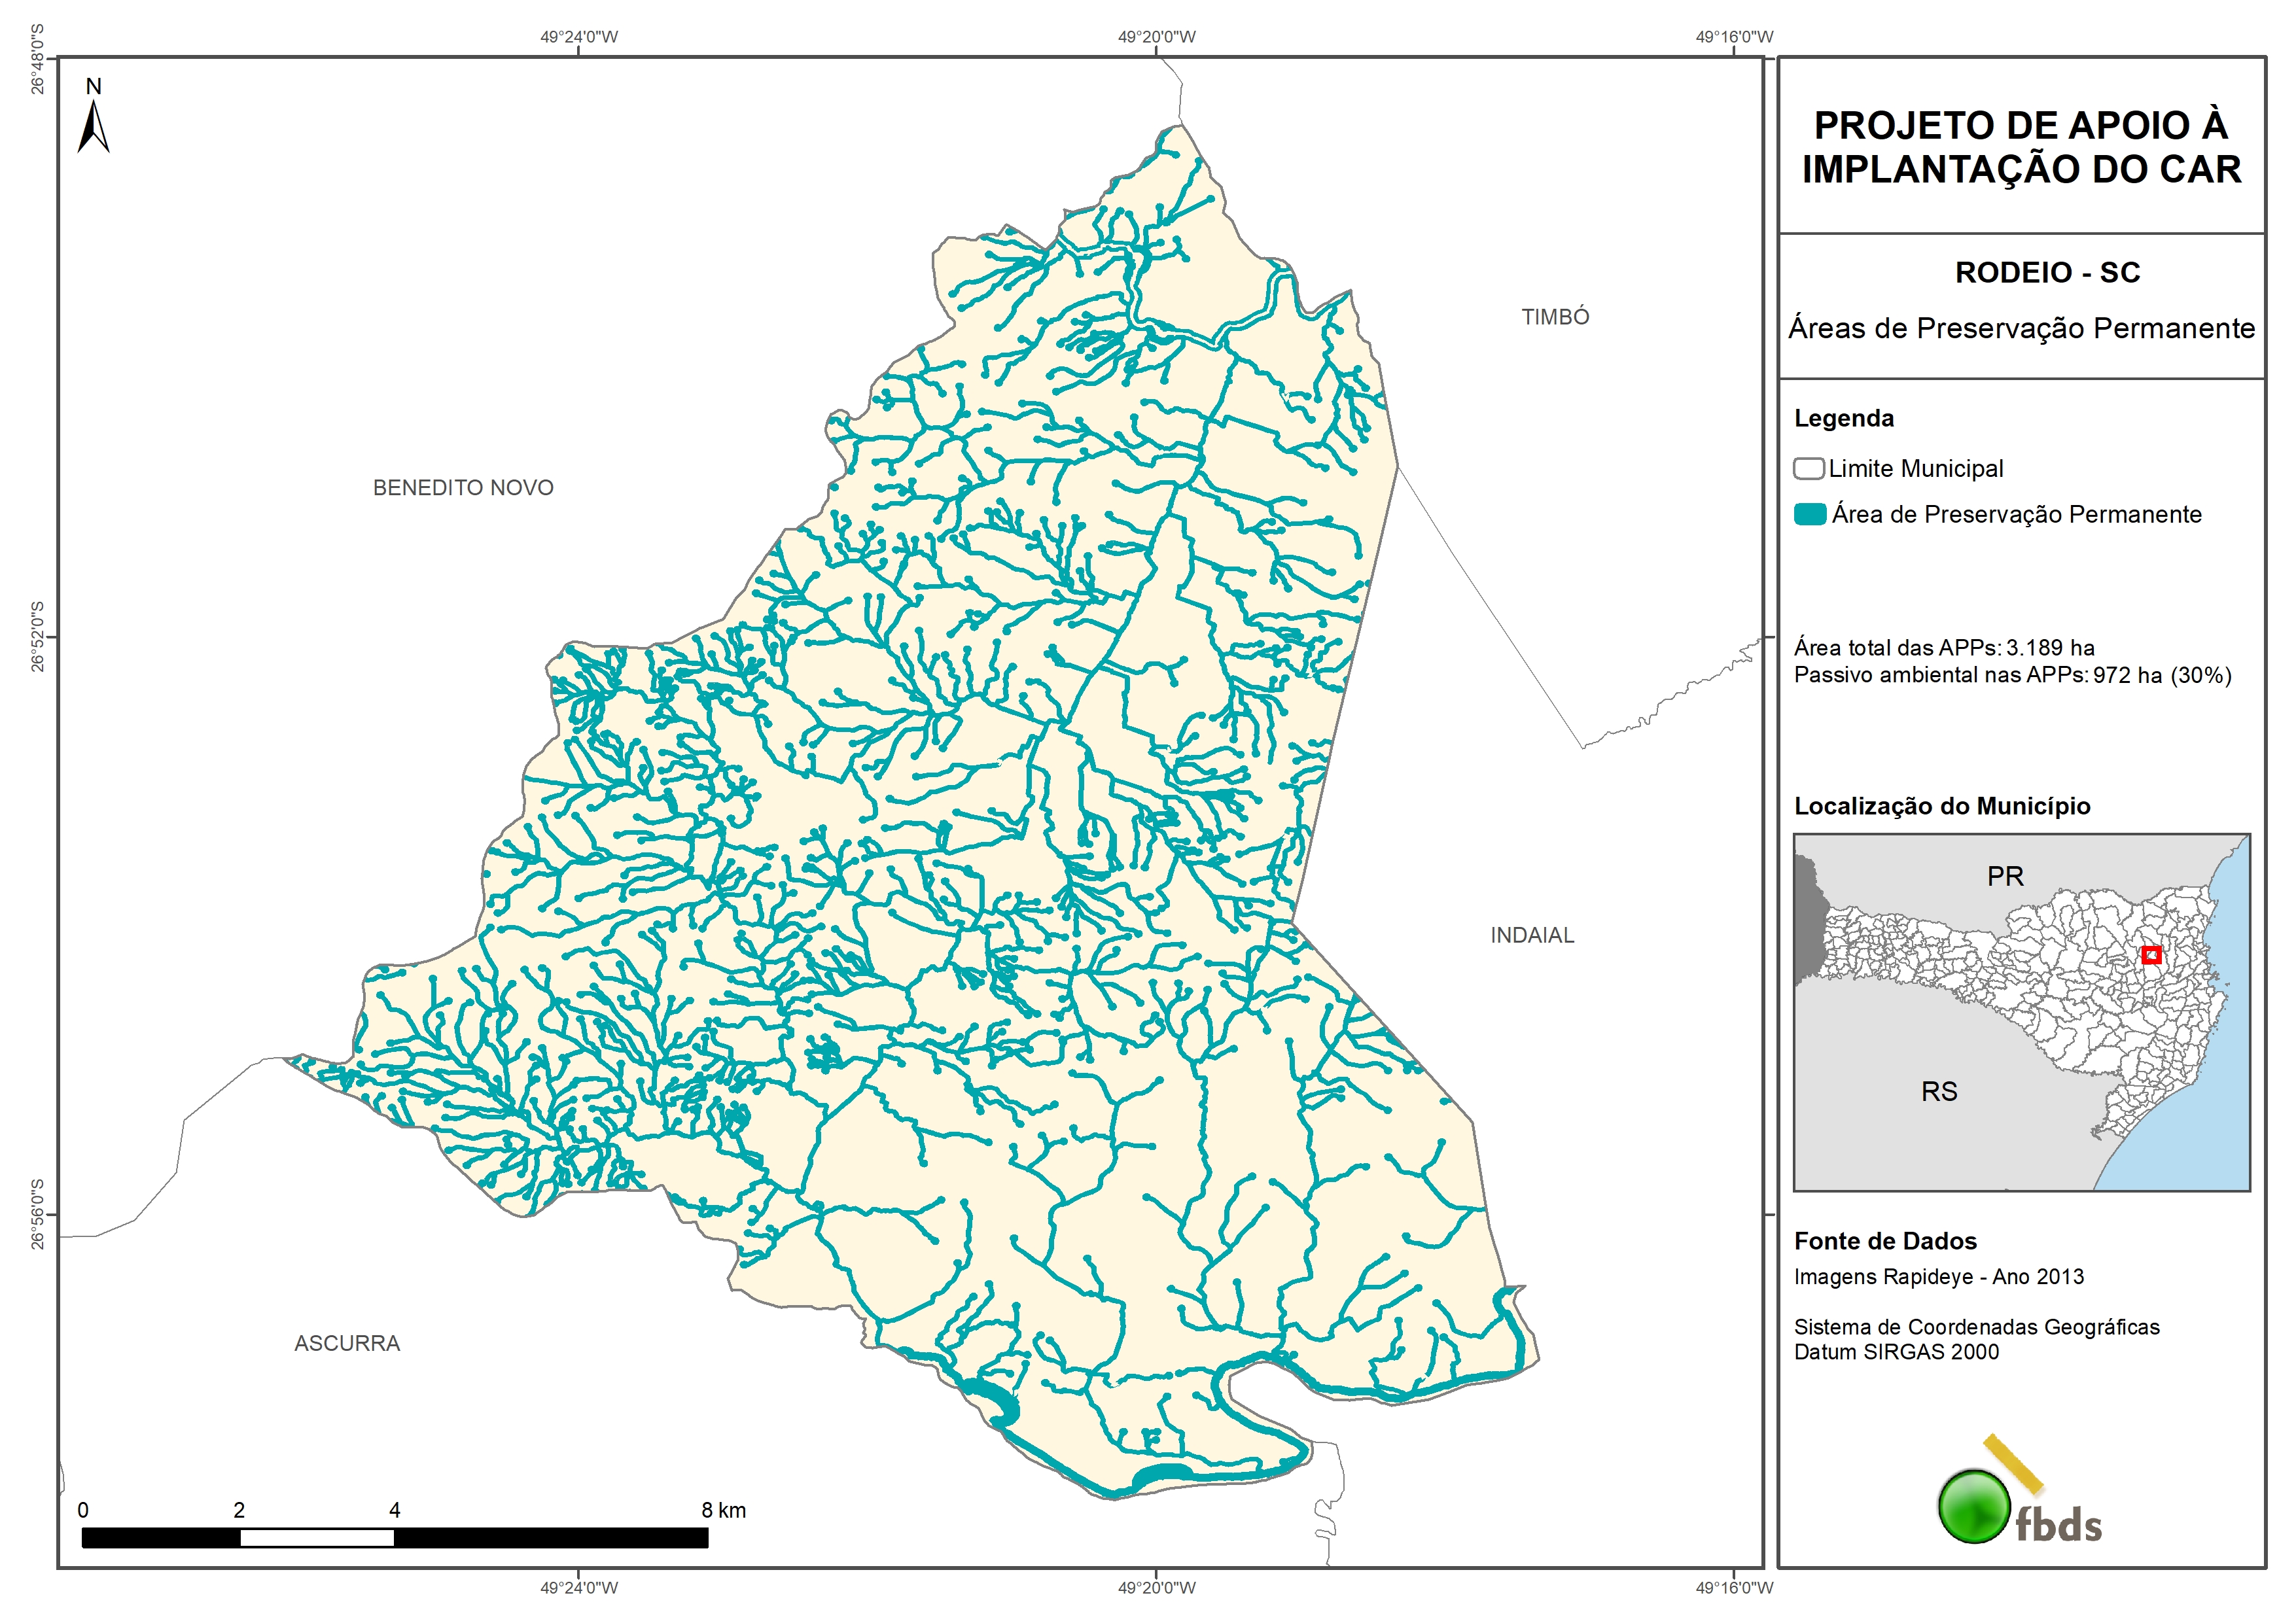2296x1623 pixels.
Task: Click the 'ASCURRA' map label
Action: coord(347,1343)
